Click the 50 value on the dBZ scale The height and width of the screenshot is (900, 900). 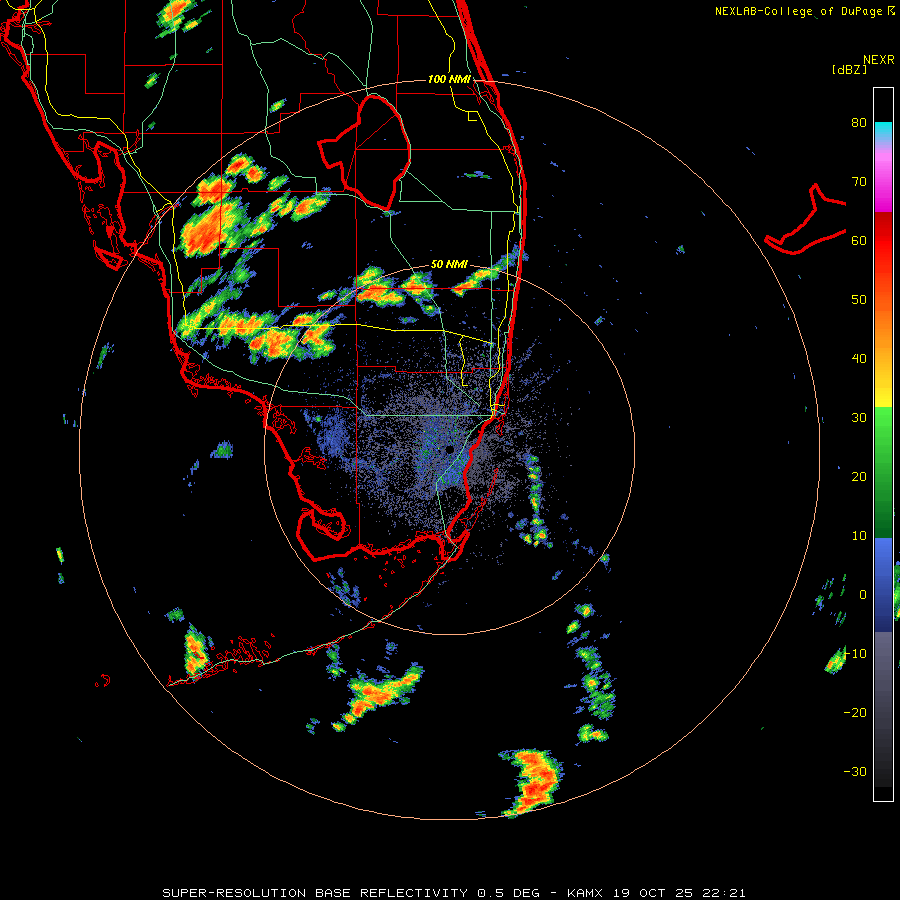pyautogui.click(x=859, y=300)
